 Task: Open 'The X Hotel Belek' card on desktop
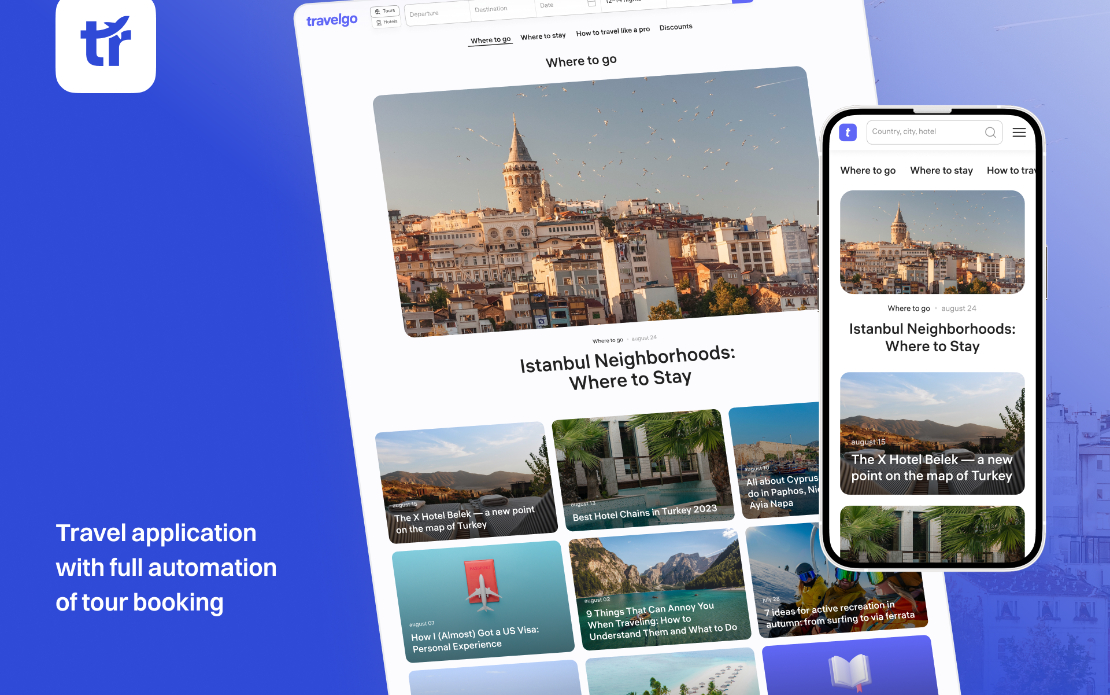click(x=466, y=483)
